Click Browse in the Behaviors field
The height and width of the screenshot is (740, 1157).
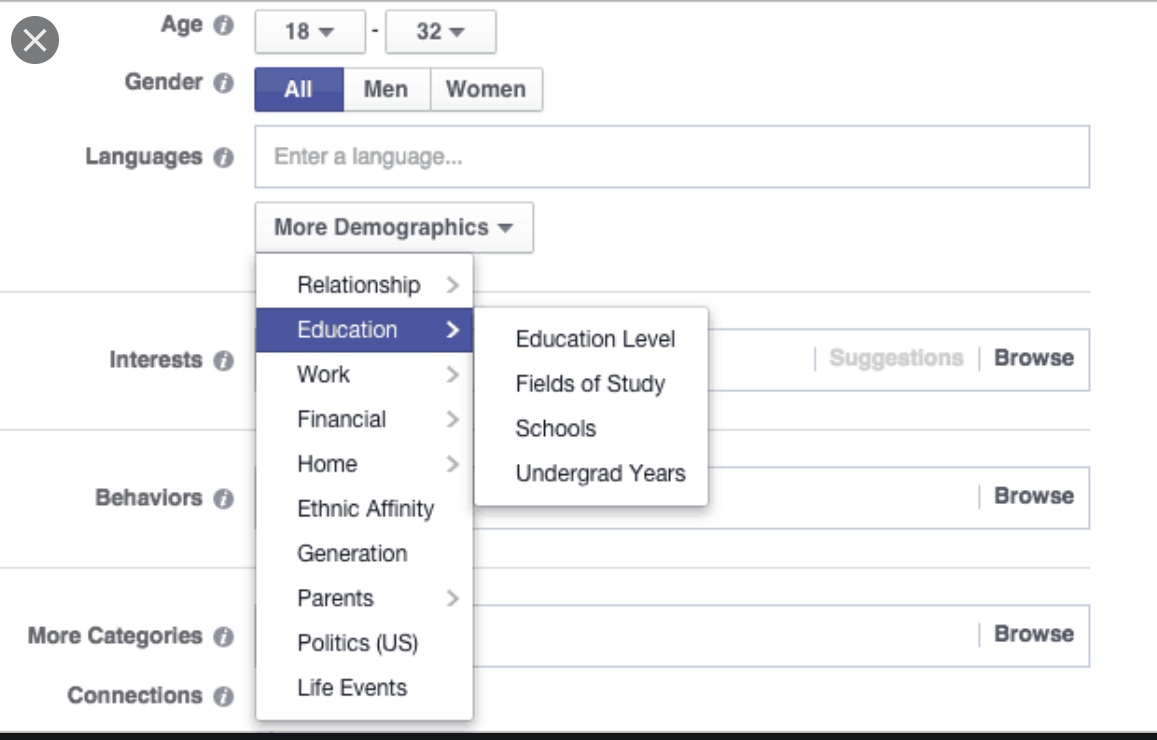[x=1034, y=496]
